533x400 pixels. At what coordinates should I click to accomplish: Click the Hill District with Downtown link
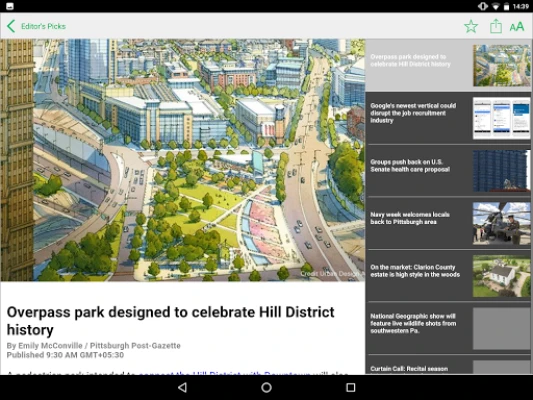[x=224, y=373]
